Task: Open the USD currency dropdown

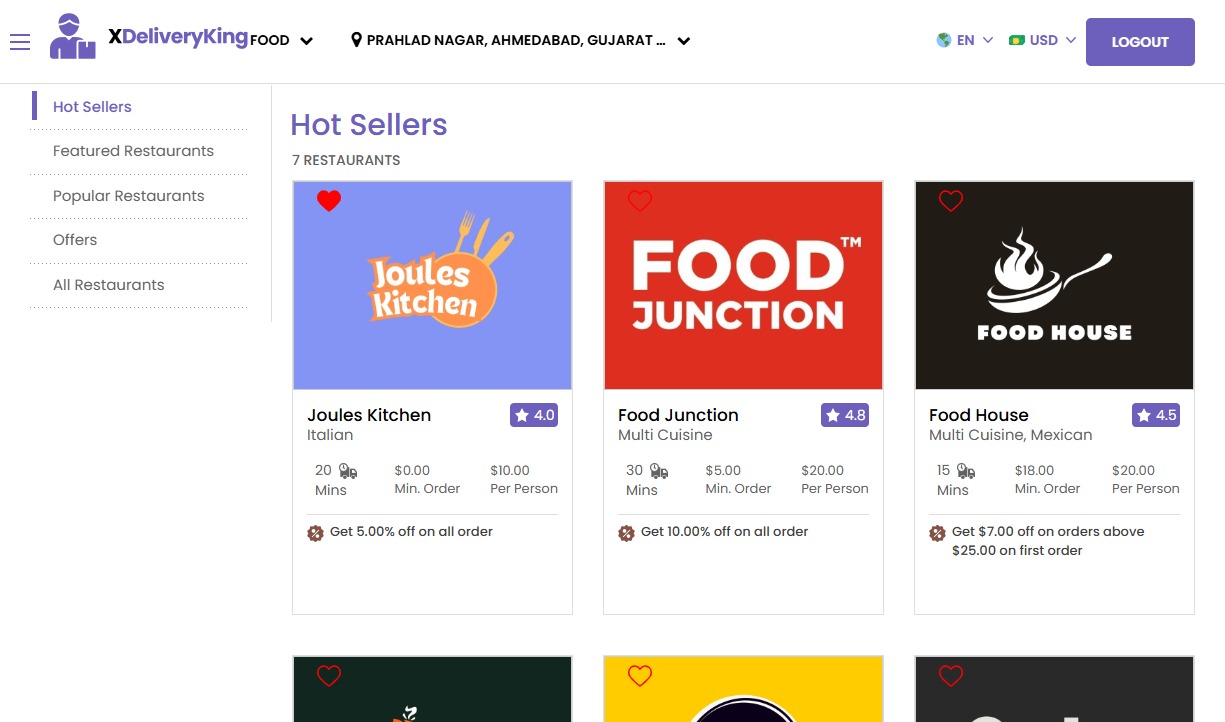Action: click(1042, 40)
